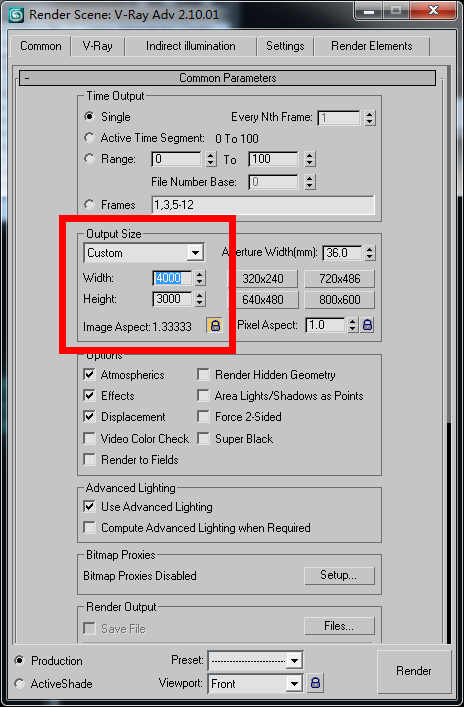Toggle the Viewport lock icon

click(x=315, y=683)
